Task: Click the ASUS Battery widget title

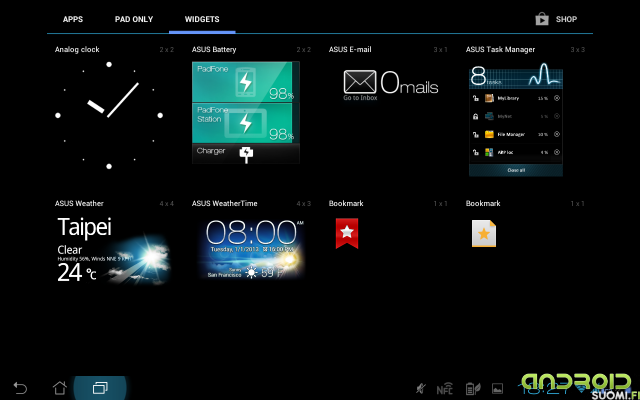Action: point(214,49)
